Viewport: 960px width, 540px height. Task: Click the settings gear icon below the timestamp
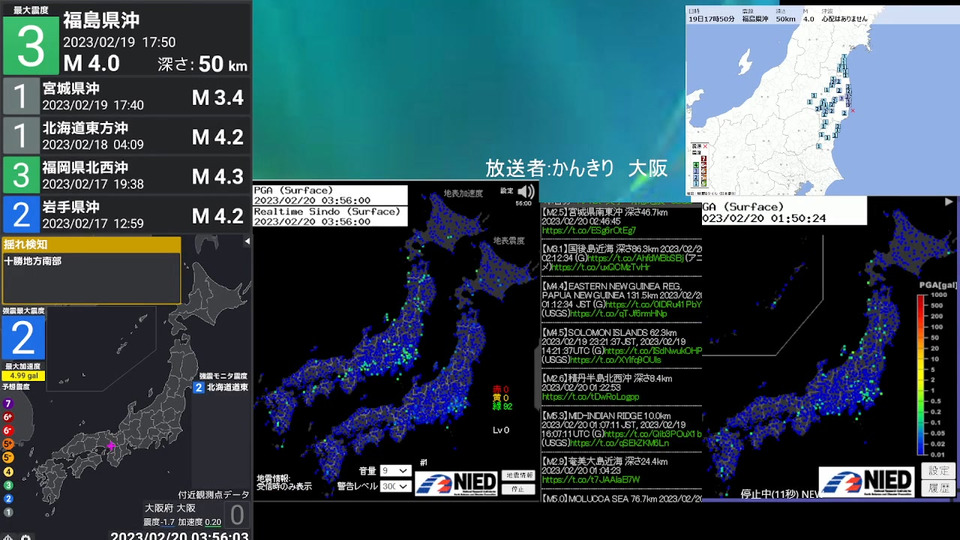(26, 538)
